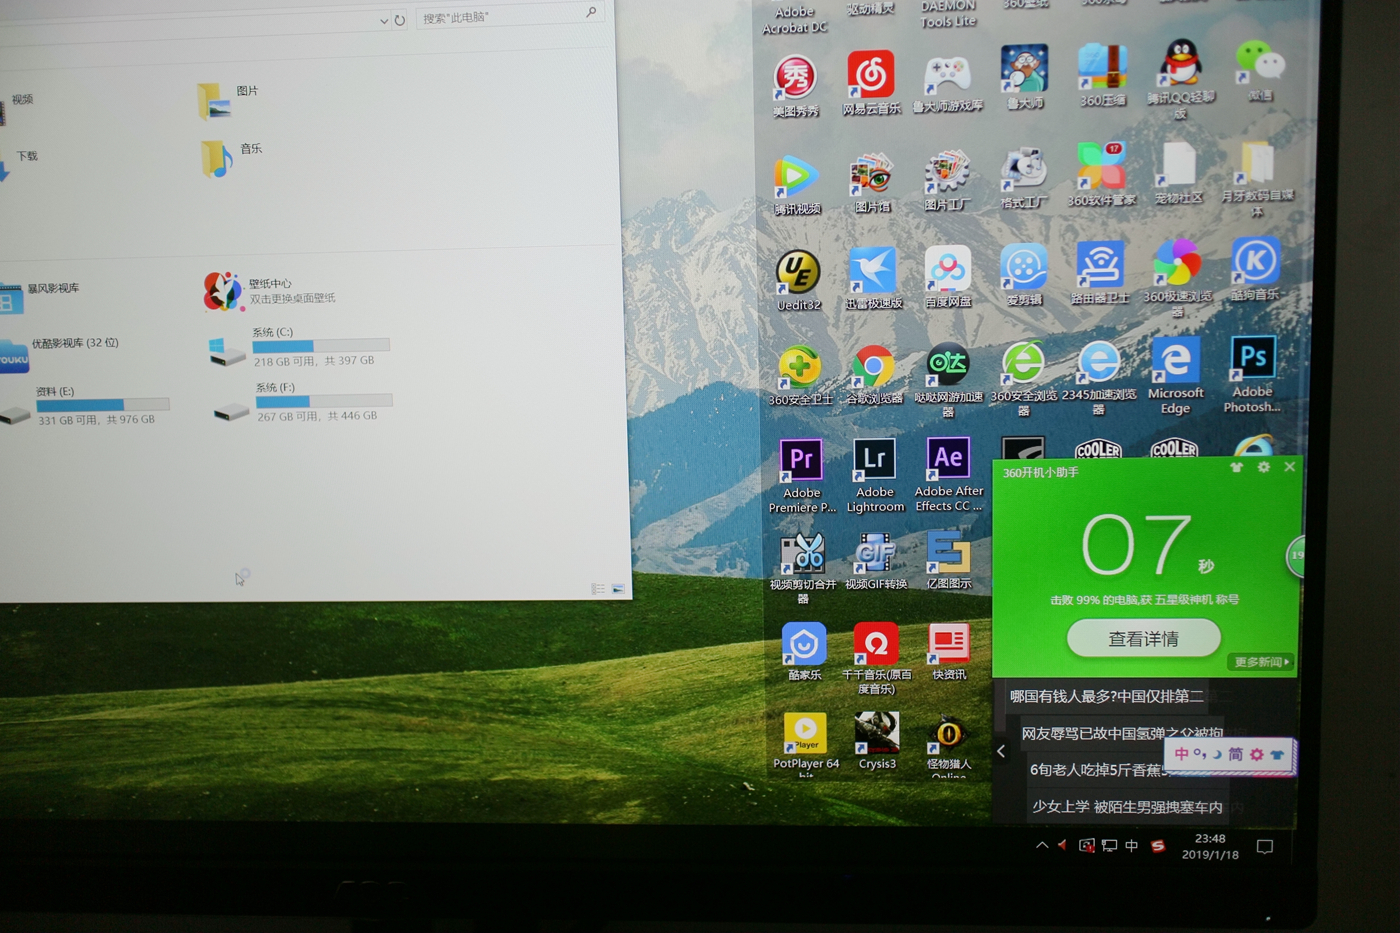Open the Adobe After Effects CC icon

pos(948,459)
